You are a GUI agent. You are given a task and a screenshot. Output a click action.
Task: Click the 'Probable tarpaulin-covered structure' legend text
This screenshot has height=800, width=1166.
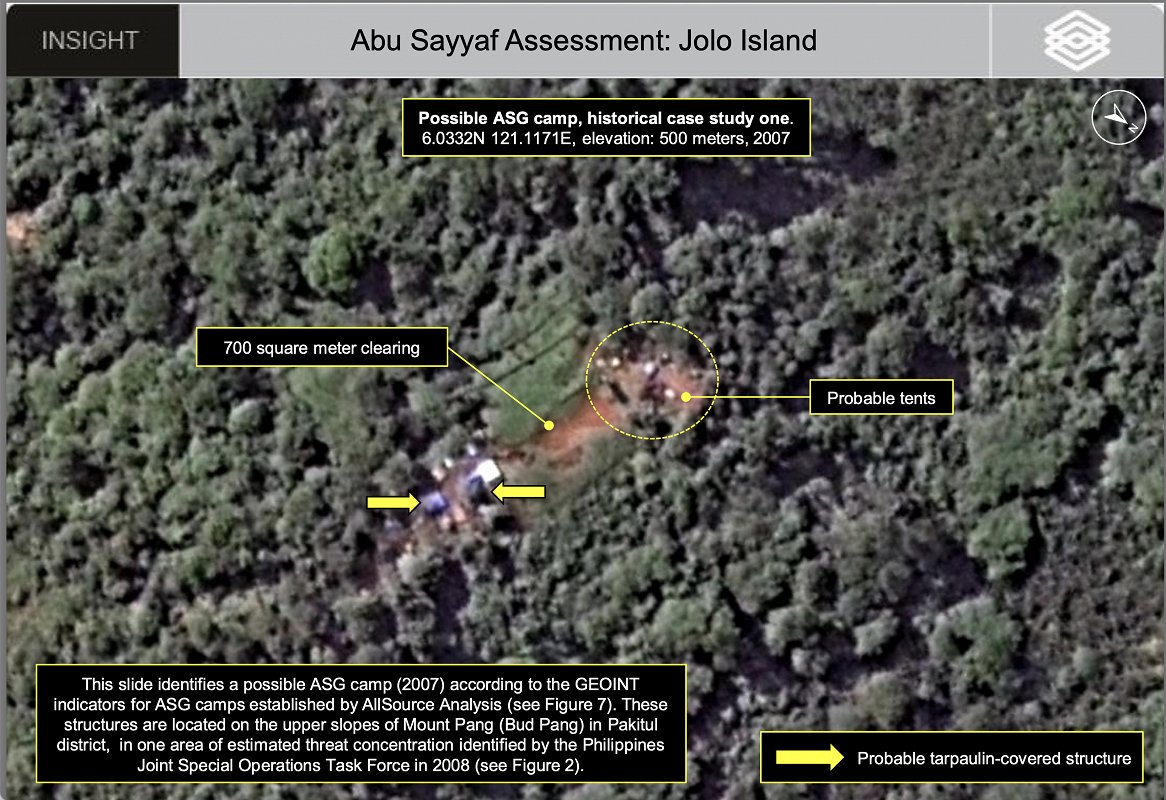(x=993, y=758)
